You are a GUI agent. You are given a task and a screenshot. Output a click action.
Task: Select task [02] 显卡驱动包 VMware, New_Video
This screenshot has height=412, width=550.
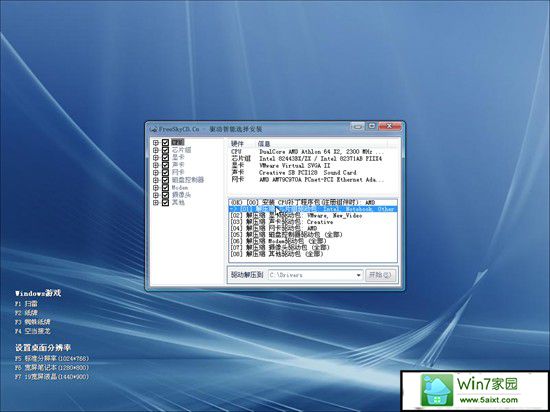click(x=313, y=216)
